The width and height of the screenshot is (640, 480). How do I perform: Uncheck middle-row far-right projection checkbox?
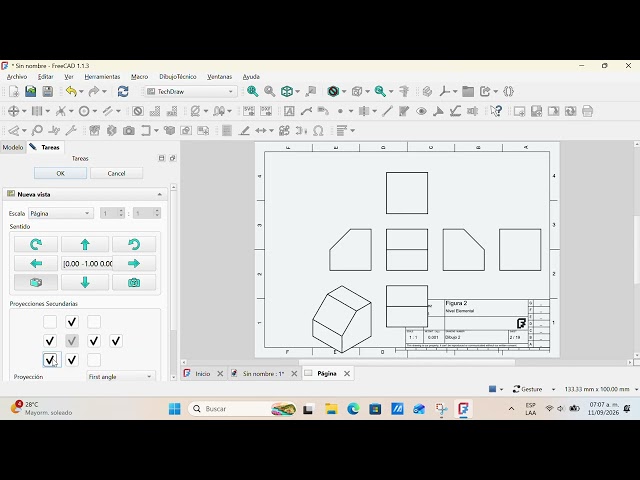coord(116,341)
